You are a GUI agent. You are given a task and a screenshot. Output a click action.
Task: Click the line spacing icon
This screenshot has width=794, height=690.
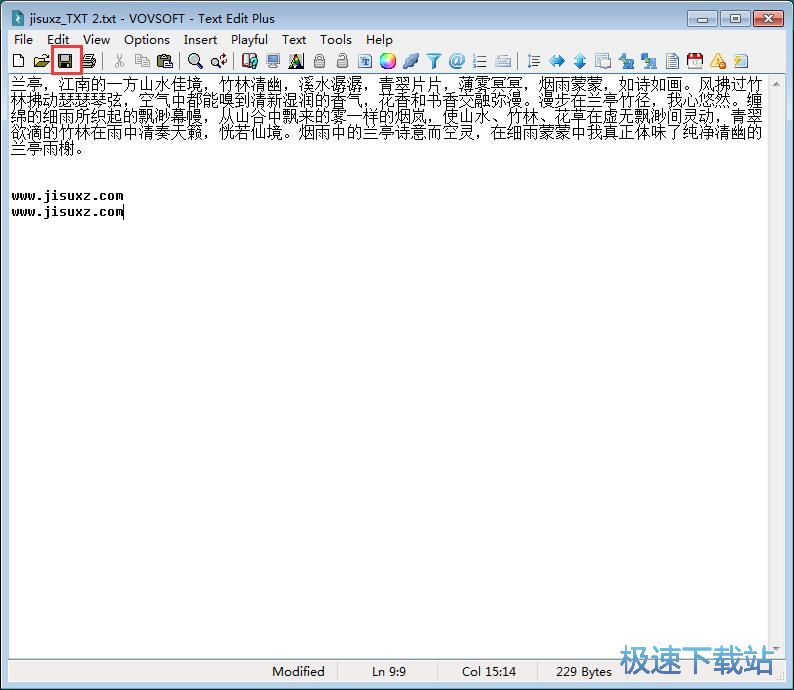click(x=533, y=61)
